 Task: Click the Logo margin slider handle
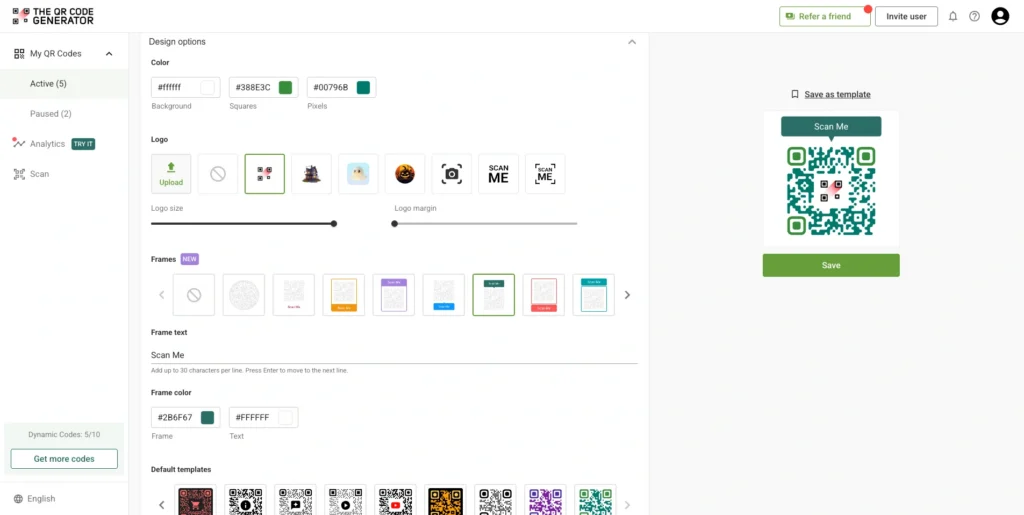point(394,223)
